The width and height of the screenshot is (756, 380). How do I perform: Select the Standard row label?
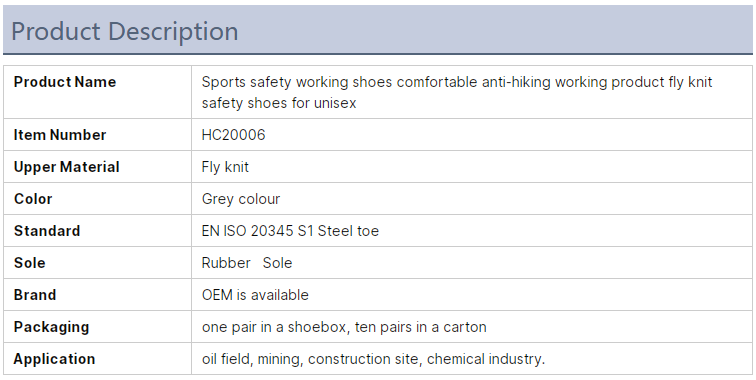coord(47,231)
